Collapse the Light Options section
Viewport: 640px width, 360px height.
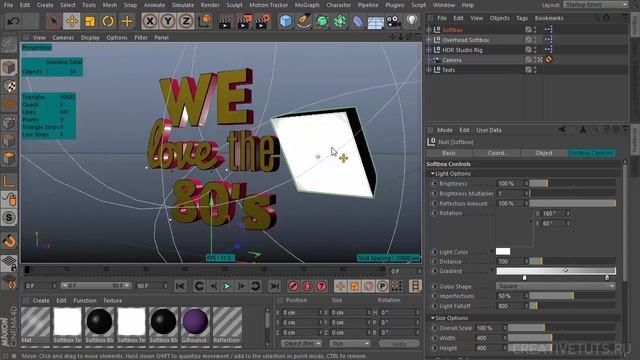[x=432, y=173]
